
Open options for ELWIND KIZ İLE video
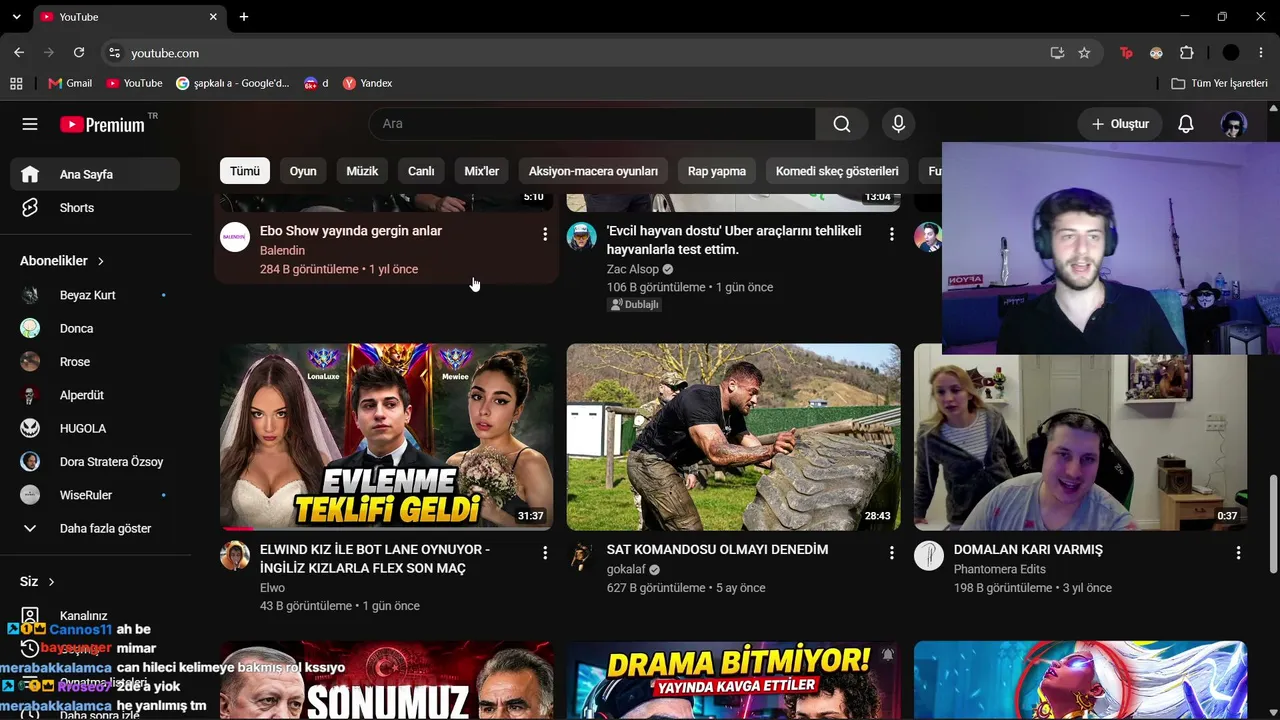click(545, 553)
